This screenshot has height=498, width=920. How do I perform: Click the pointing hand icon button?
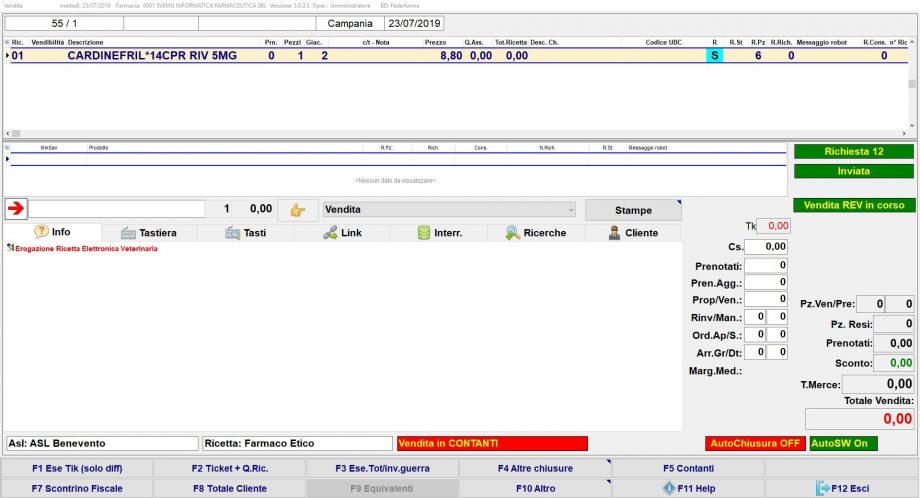[x=296, y=210]
